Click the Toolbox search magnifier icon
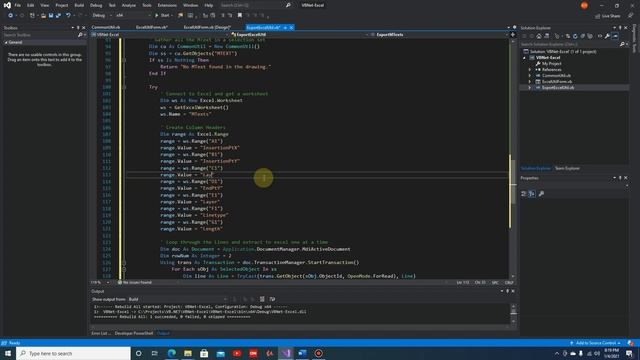640x360 pixels. point(80,35)
